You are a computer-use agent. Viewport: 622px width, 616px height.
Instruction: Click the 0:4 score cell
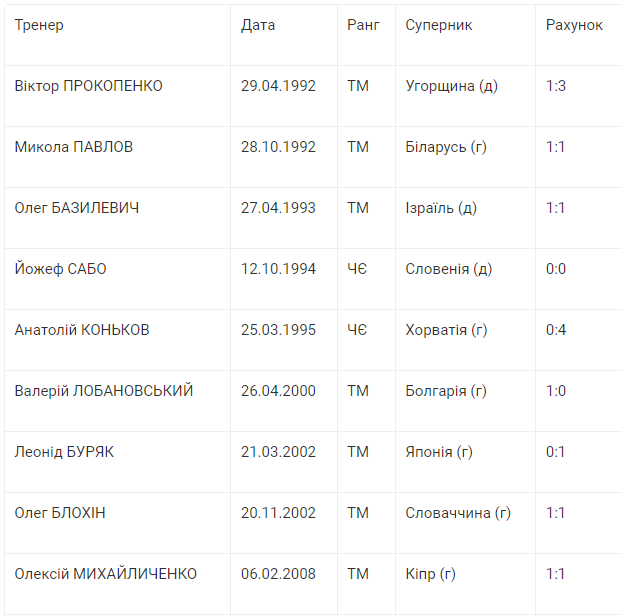pyautogui.click(x=556, y=330)
